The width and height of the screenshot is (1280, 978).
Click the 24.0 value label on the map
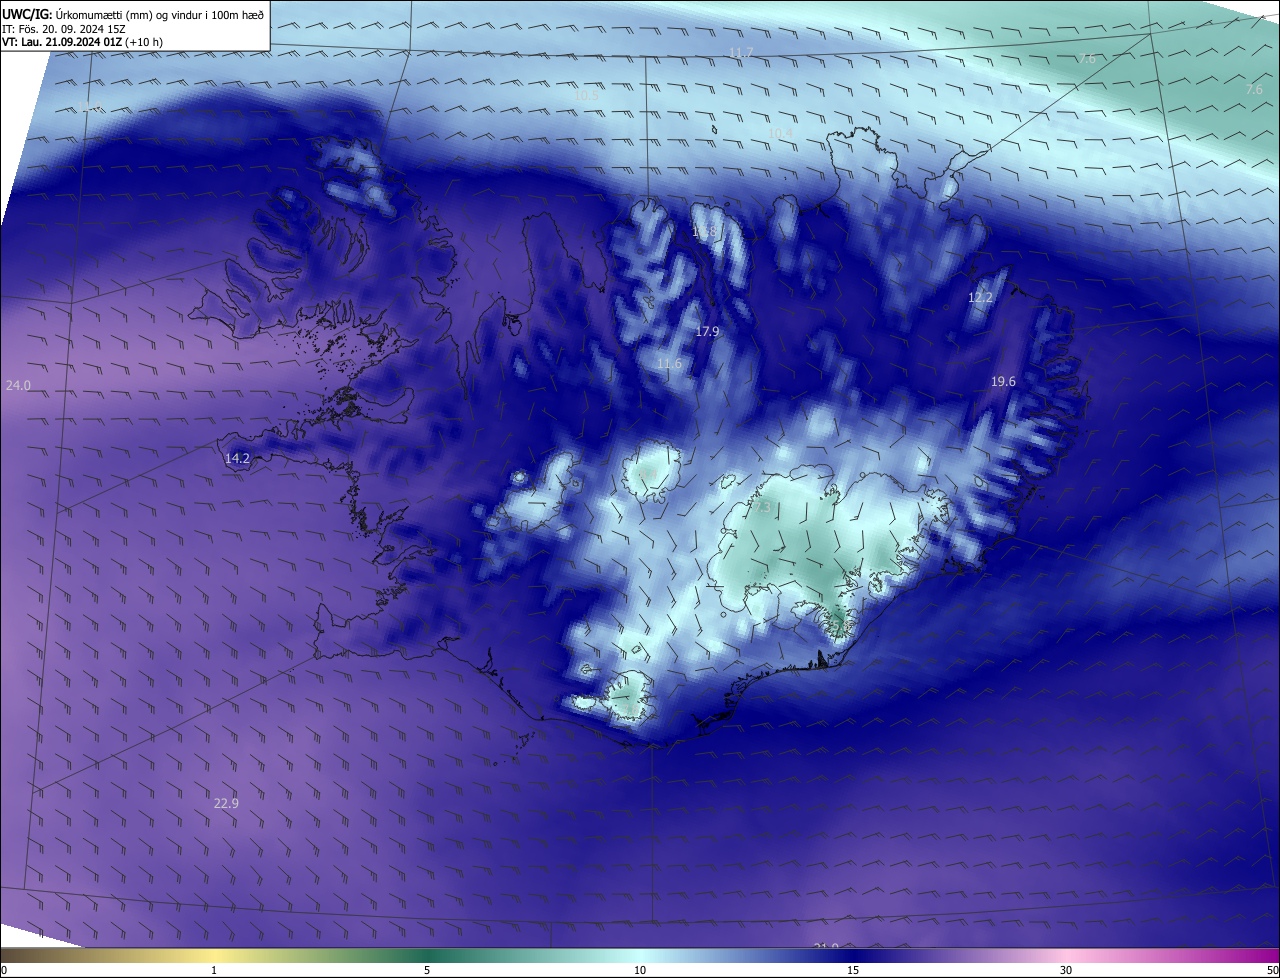click(x=18, y=385)
